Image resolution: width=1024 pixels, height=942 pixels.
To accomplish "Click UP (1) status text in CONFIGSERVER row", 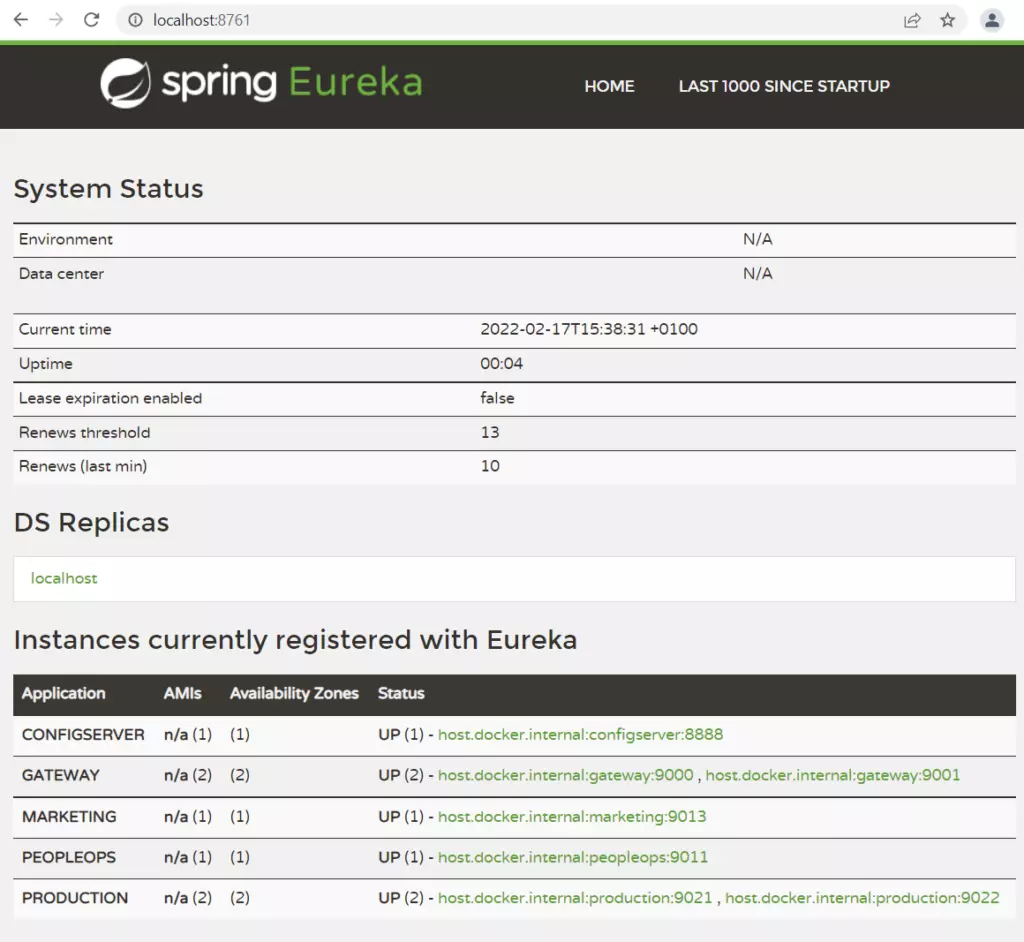I will coord(401,734).
